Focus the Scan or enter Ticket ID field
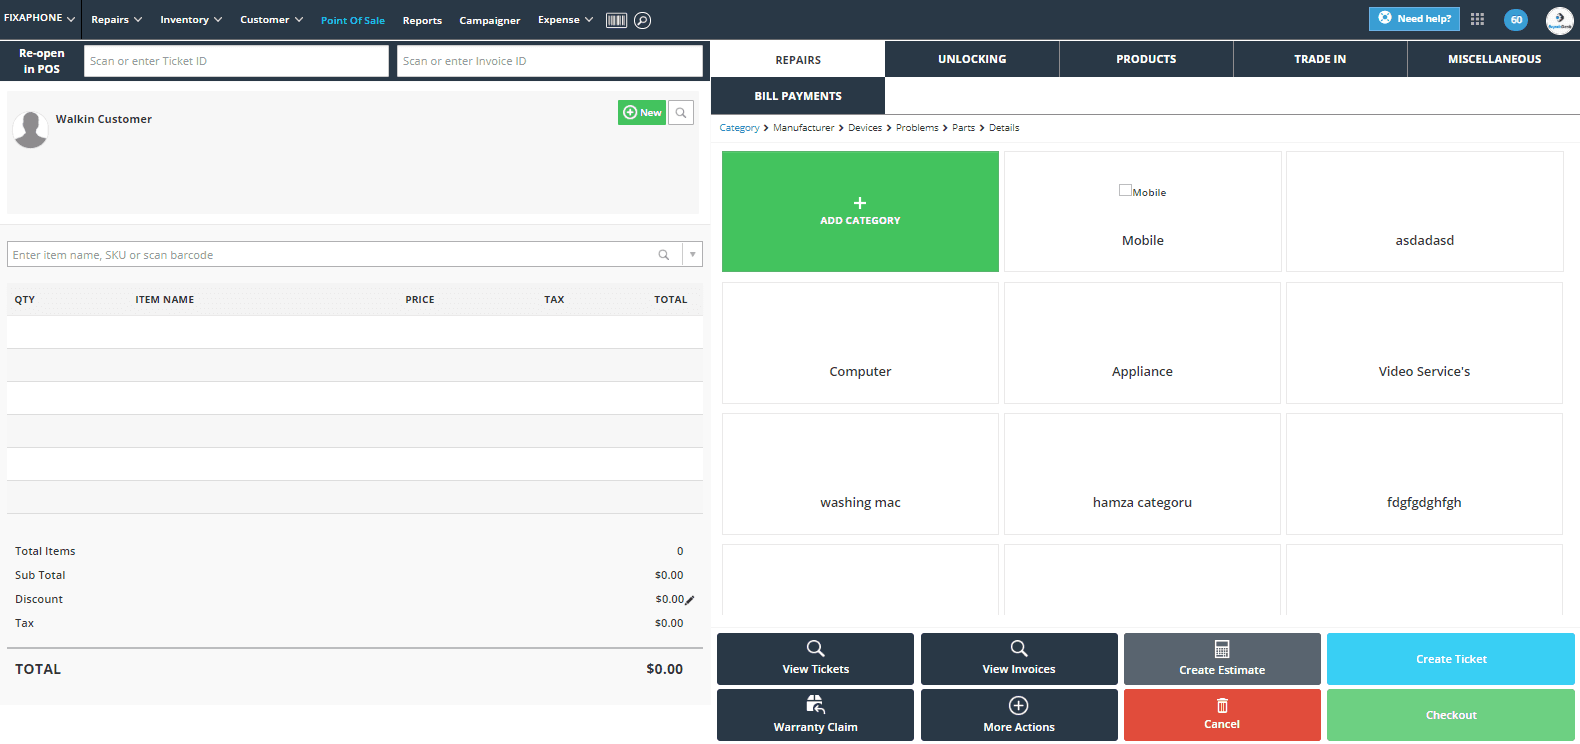The width and height of the screenshot is (1580, 744). point(236,61)
